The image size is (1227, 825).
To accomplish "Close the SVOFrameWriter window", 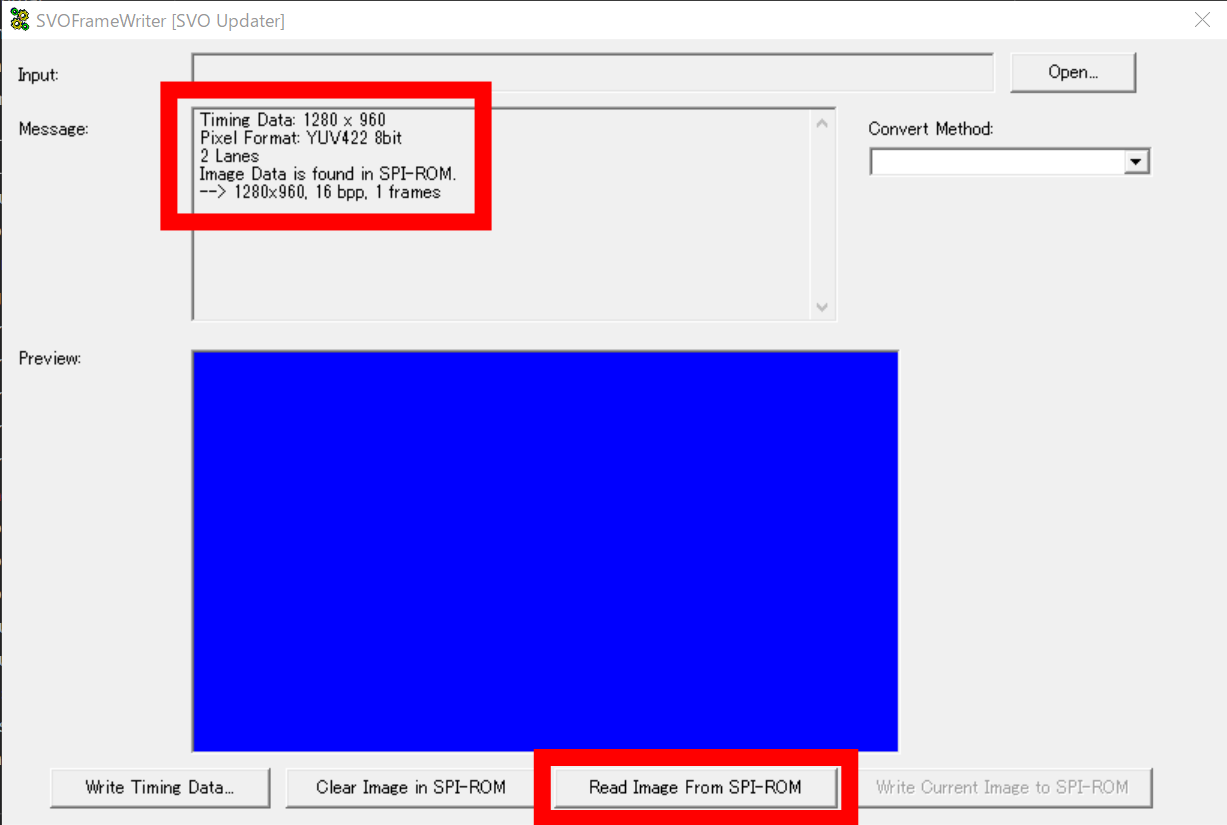I will coord(1202,20).
